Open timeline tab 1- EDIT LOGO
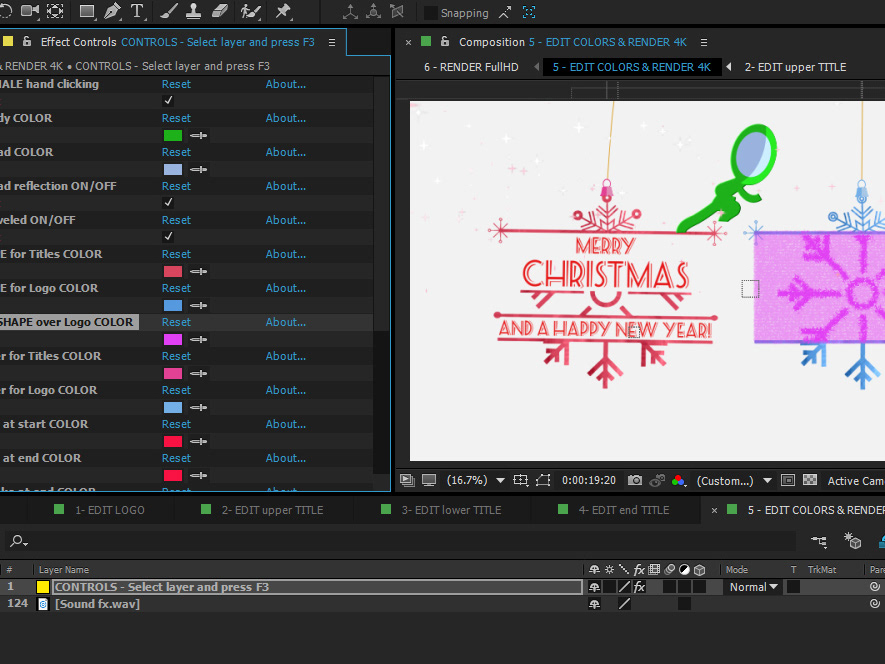 (109, 510)
